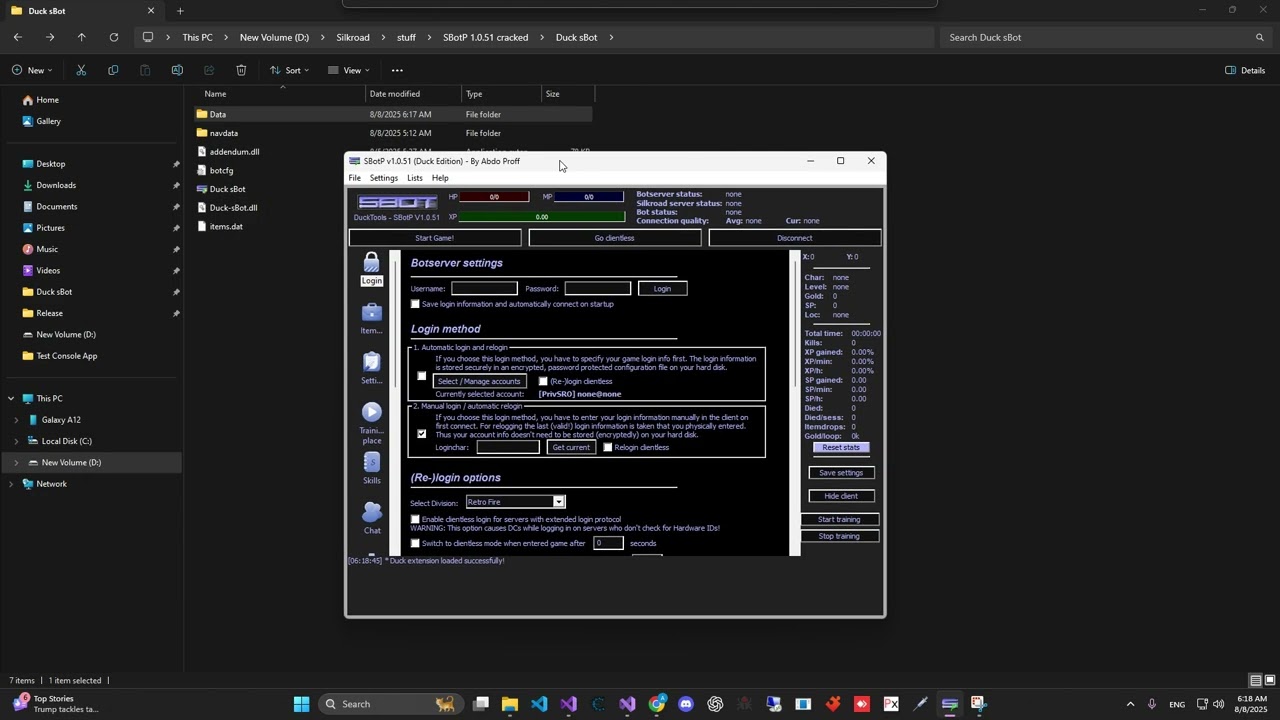
Task: Open the Windows Start menu
Action: tap(301, 704)
